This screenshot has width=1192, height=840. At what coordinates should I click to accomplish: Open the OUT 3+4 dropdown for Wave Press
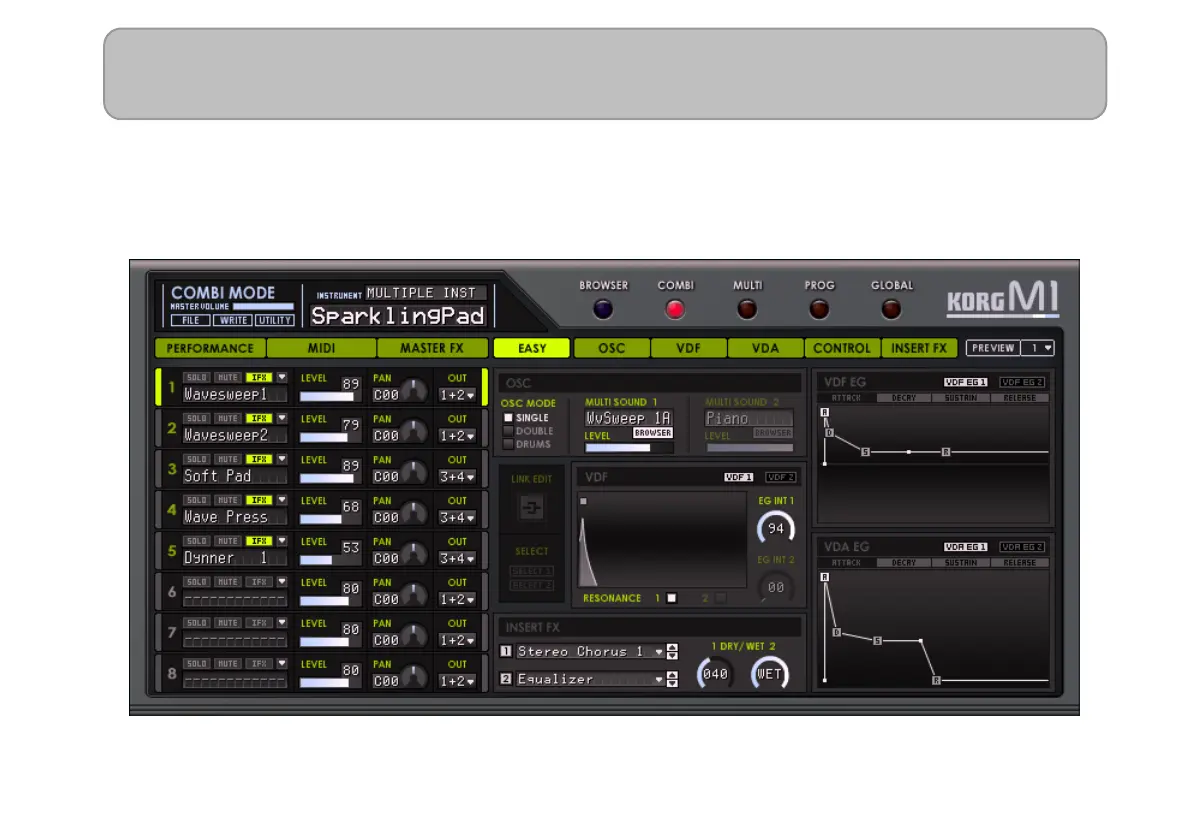(x=457, y=518)
